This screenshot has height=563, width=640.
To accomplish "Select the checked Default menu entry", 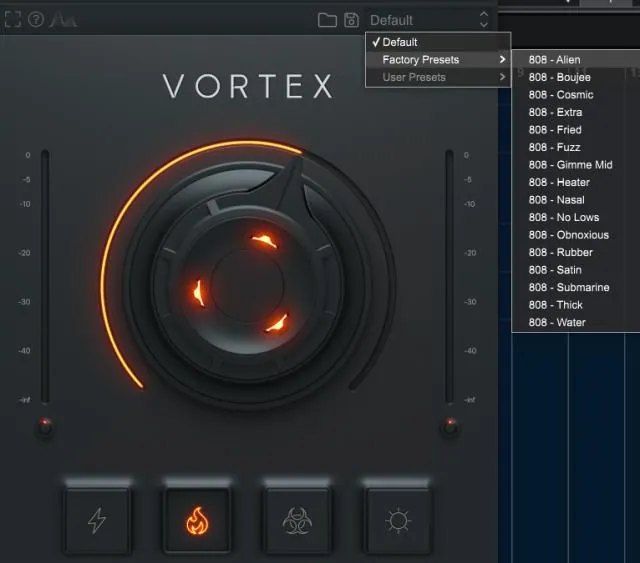I will 400,42.
